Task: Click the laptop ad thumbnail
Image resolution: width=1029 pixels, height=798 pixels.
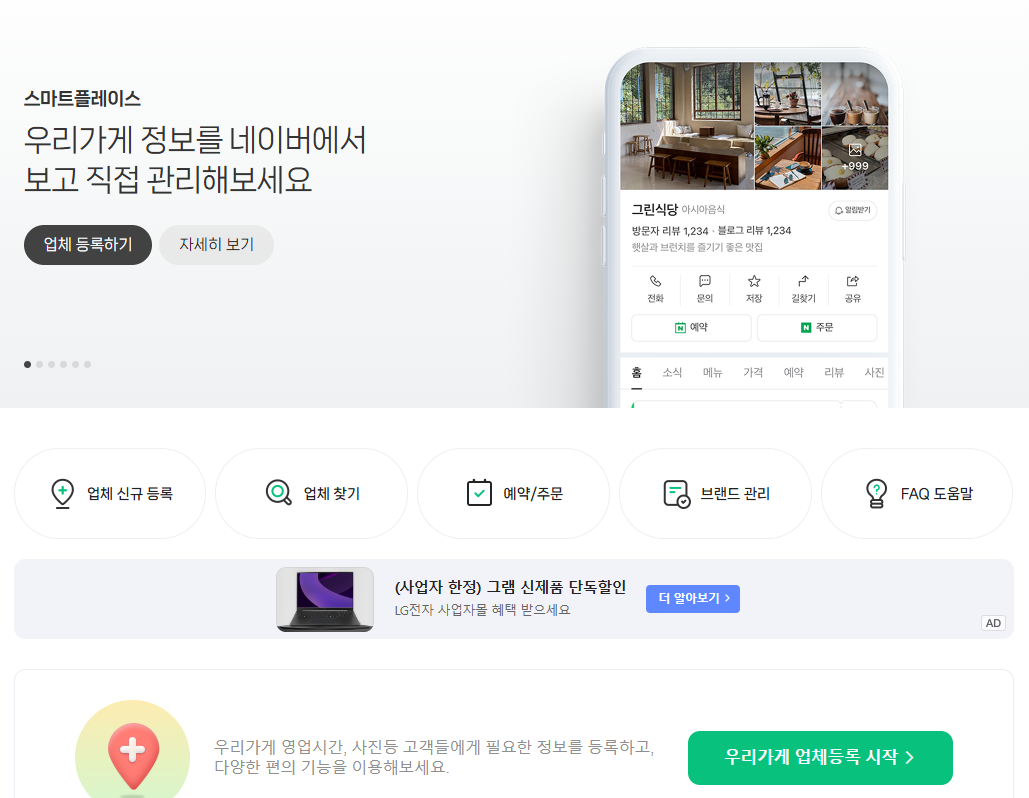Action: tap(325, 600)
